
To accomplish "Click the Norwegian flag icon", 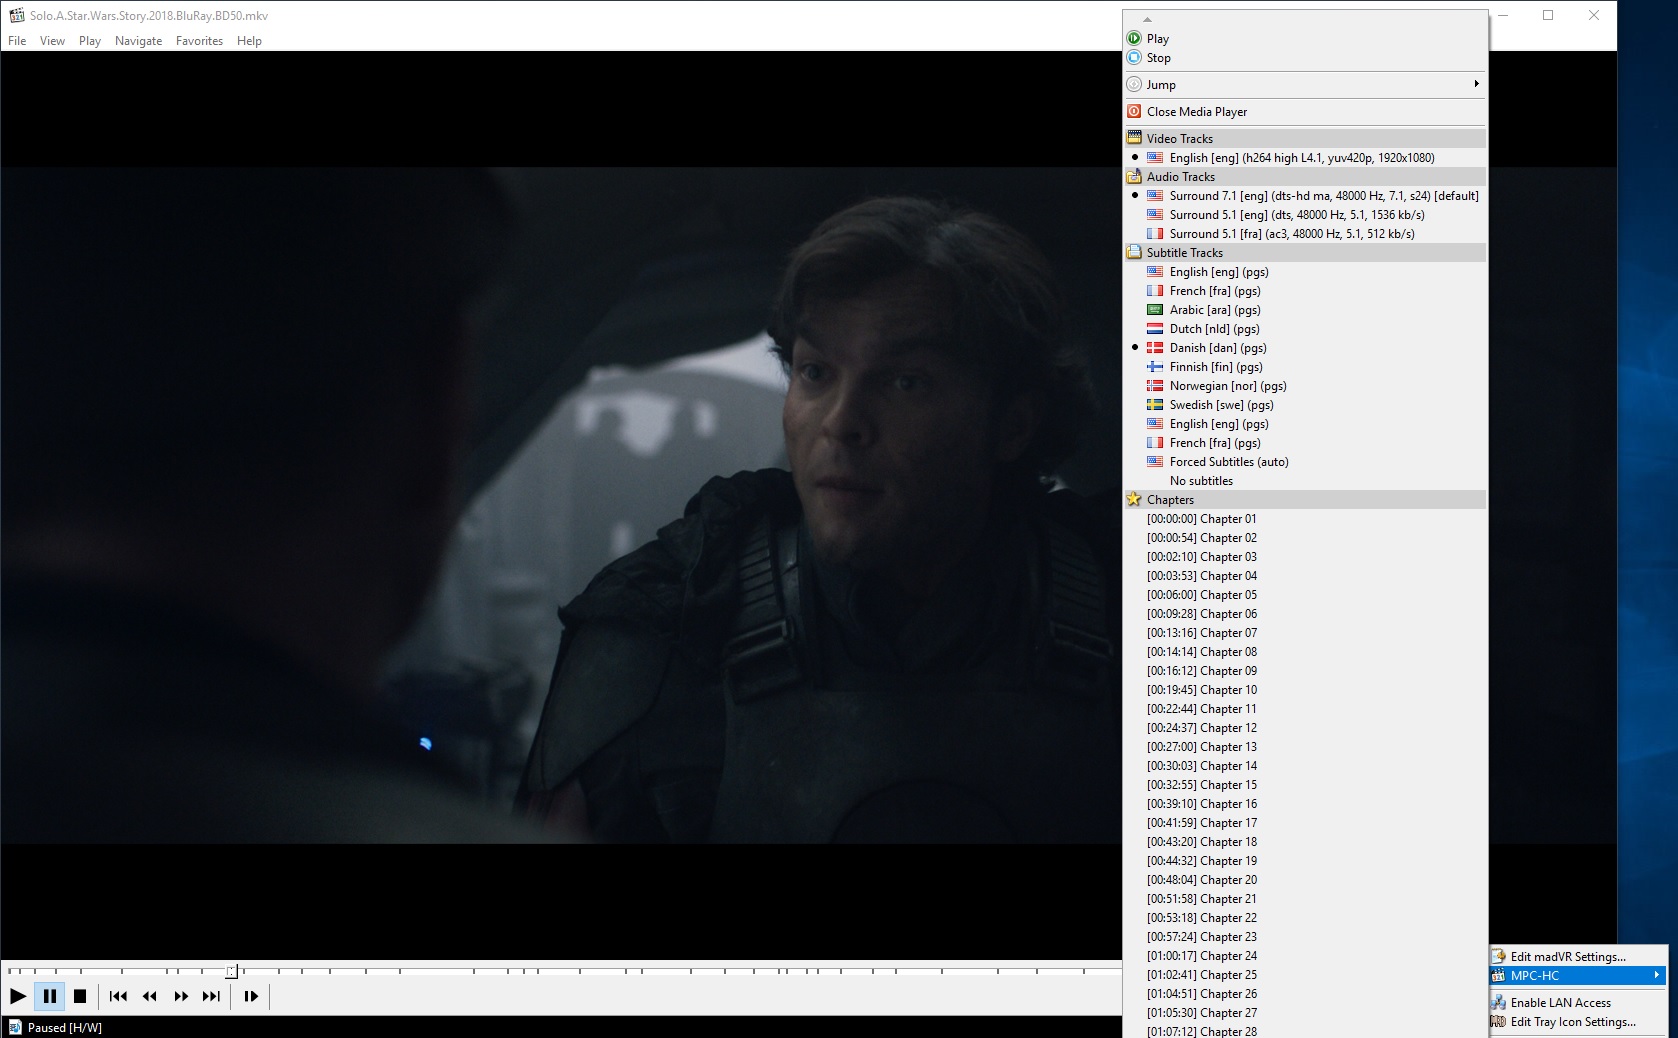I will pyautogui.click(x=1155, y=386).
